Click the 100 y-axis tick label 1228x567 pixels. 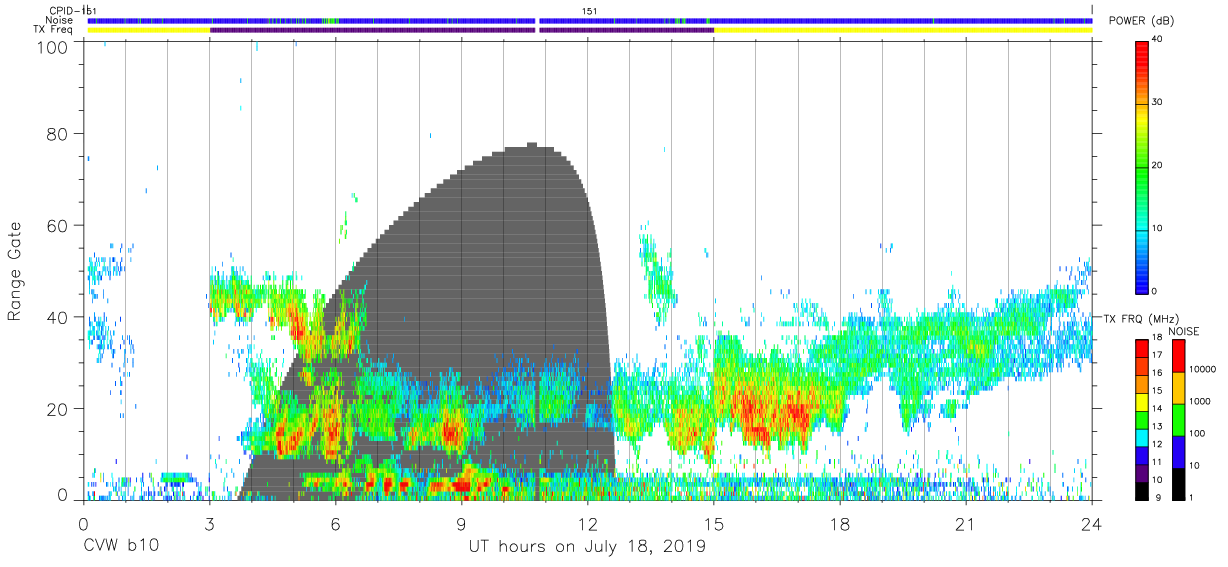point(52,47)
